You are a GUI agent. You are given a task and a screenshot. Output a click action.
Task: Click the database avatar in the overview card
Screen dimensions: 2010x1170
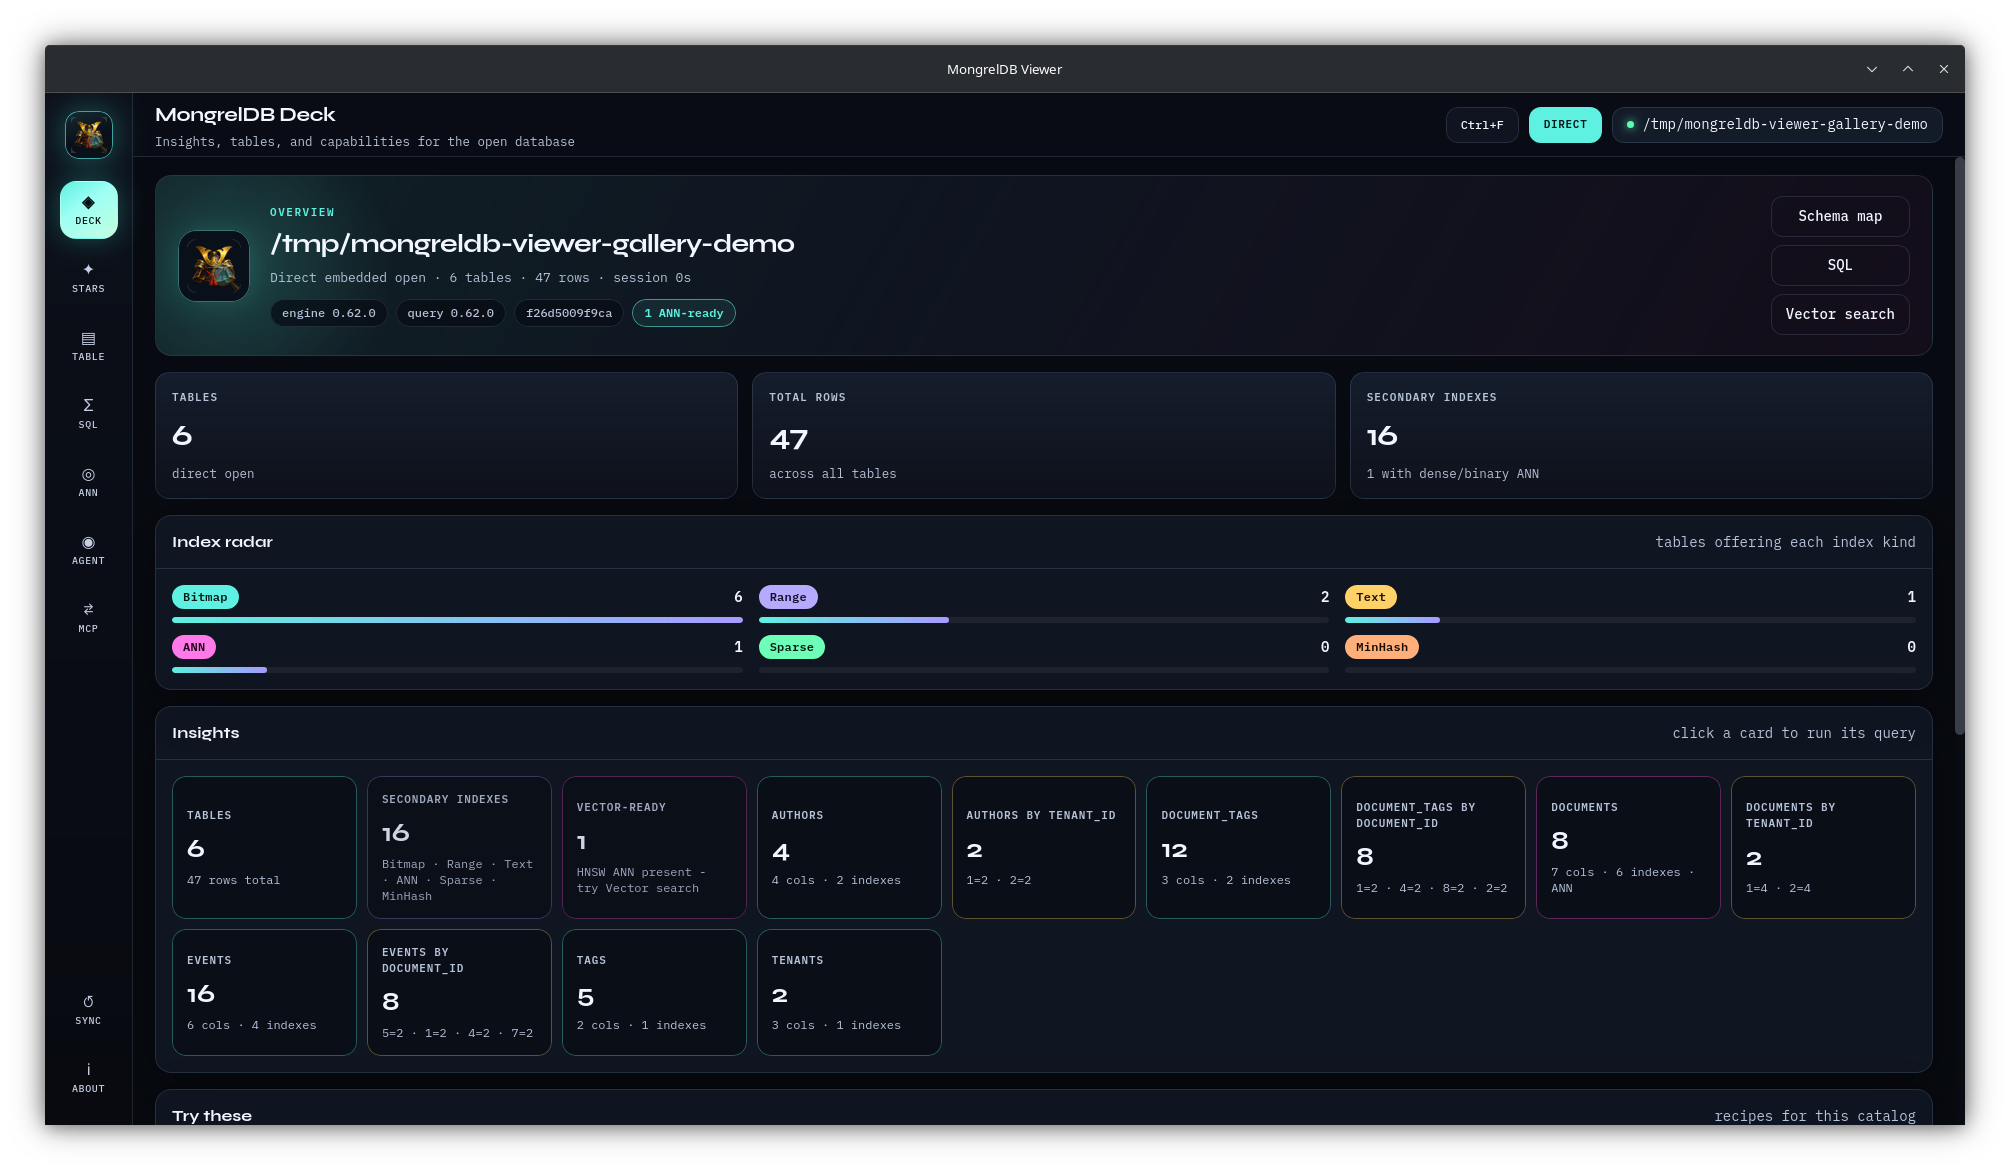214,266
